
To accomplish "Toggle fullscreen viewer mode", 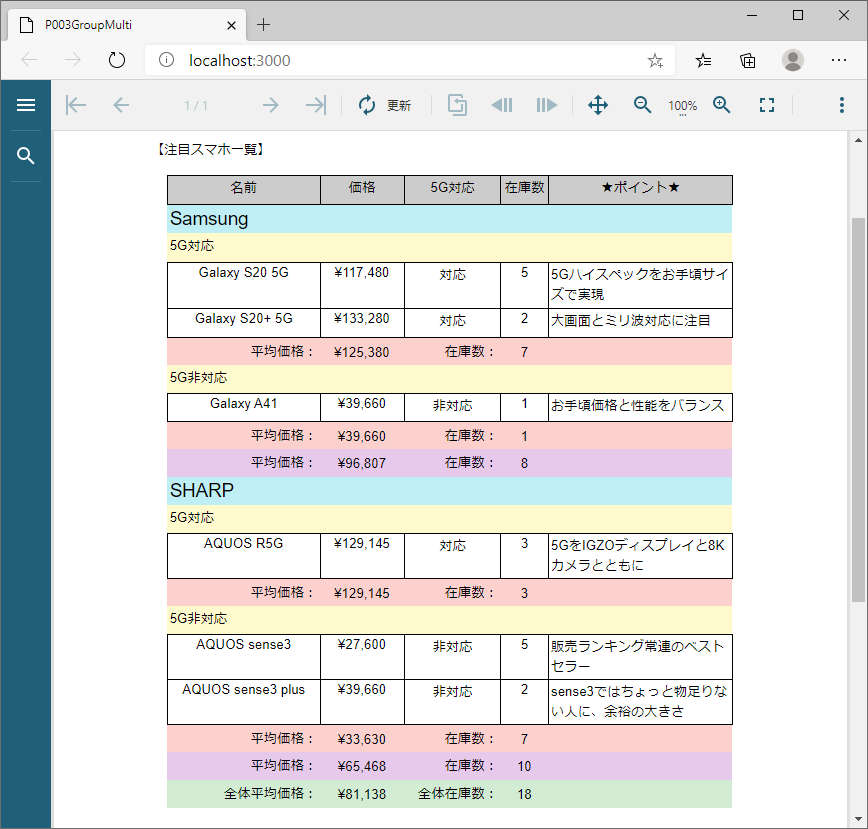I will 767,105.
